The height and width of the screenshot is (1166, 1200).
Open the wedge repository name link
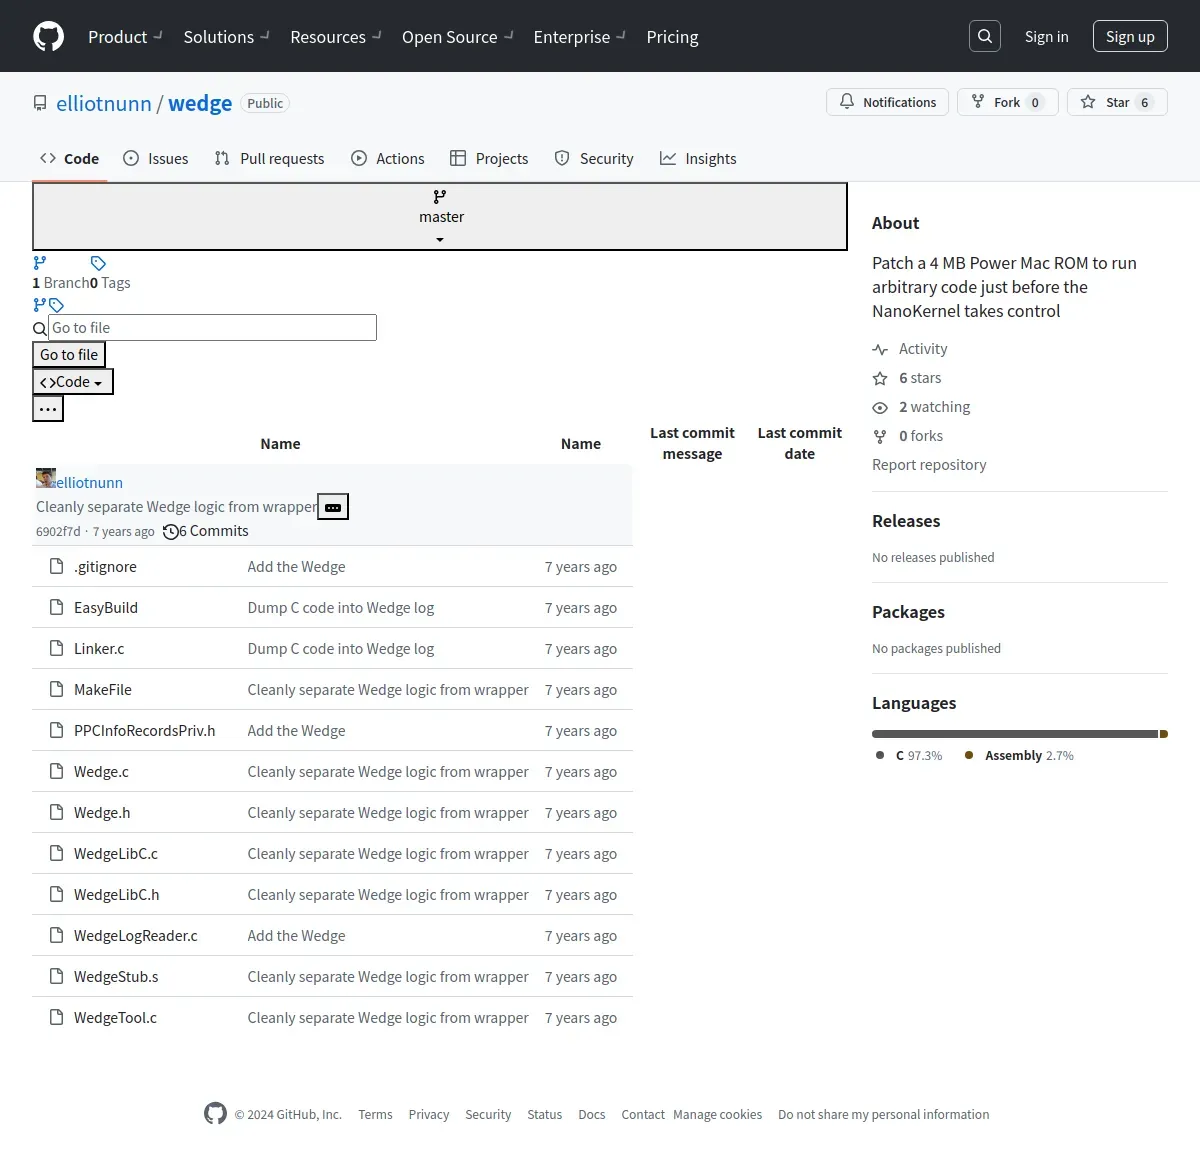coord(200,103)
